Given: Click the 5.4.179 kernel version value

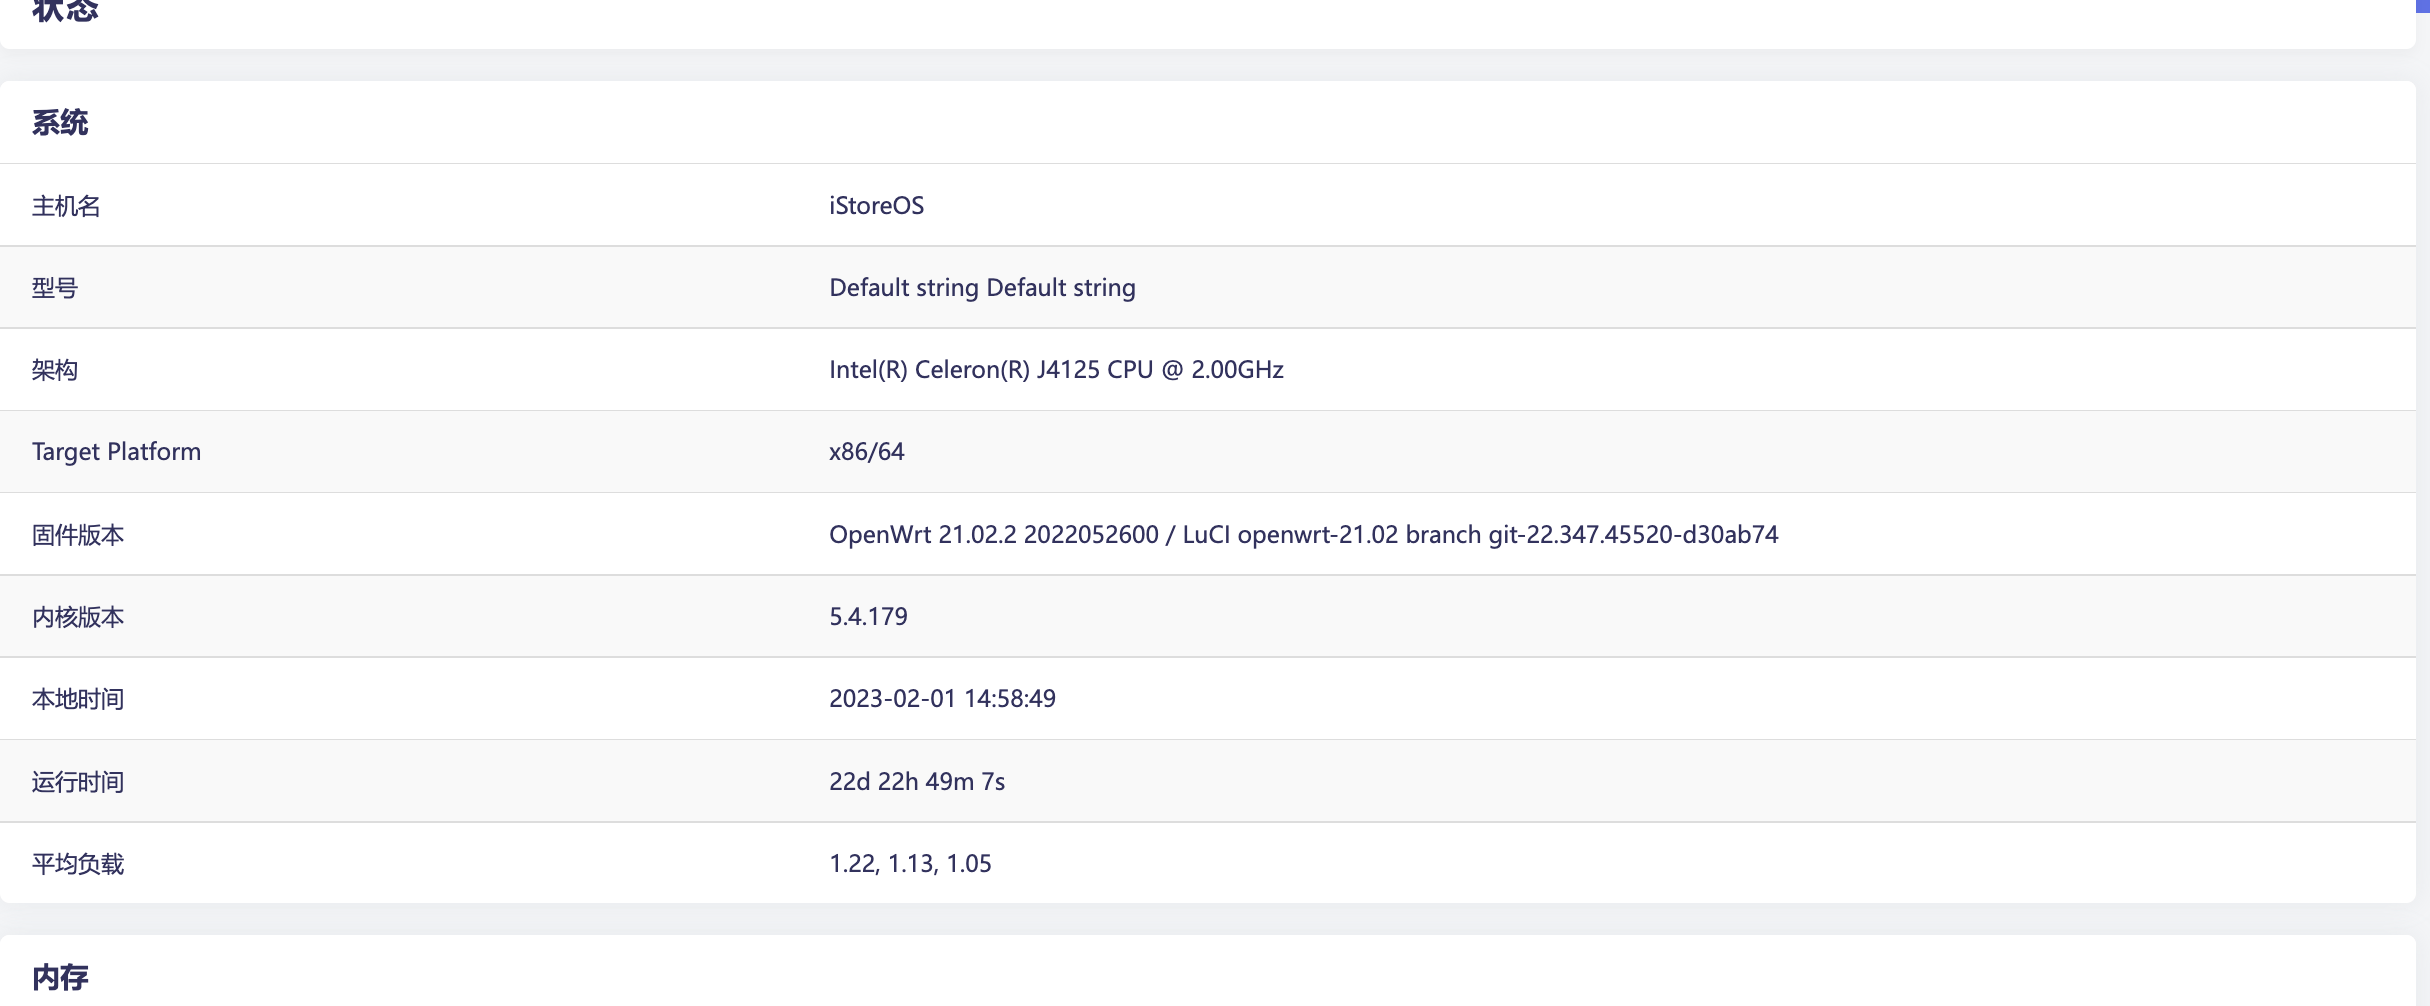Looking at the screenshot, I should tap(868, 617).
